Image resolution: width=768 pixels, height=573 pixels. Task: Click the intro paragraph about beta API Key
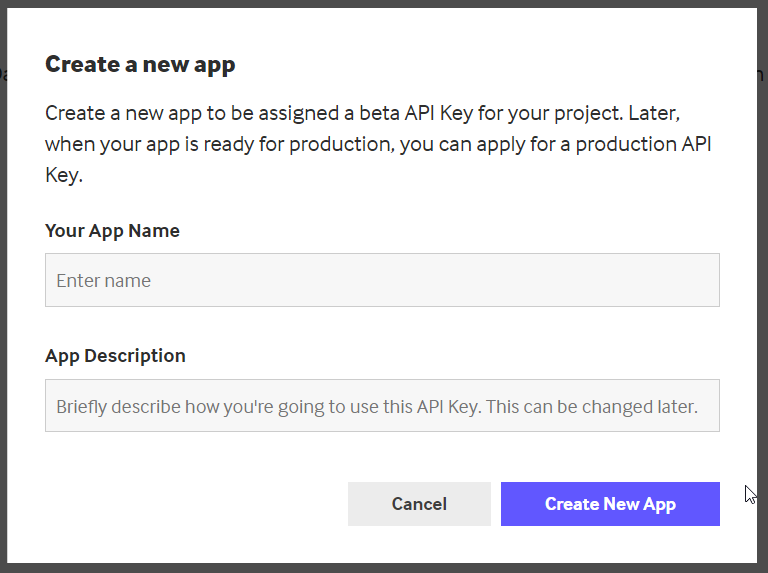coord(378,144)
